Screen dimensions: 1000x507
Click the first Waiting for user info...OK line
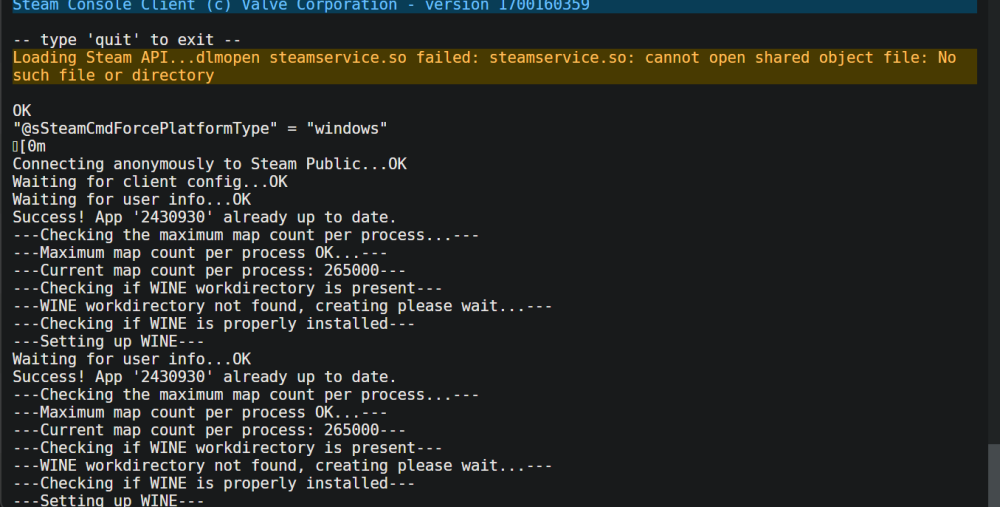[x=131, y=200]
